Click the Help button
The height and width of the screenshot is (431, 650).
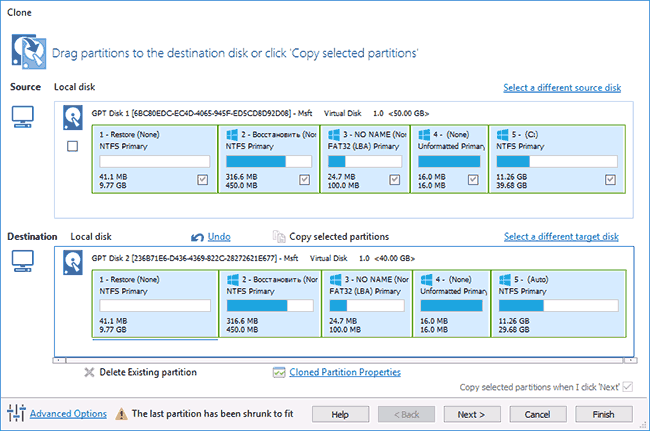point(340,414)
